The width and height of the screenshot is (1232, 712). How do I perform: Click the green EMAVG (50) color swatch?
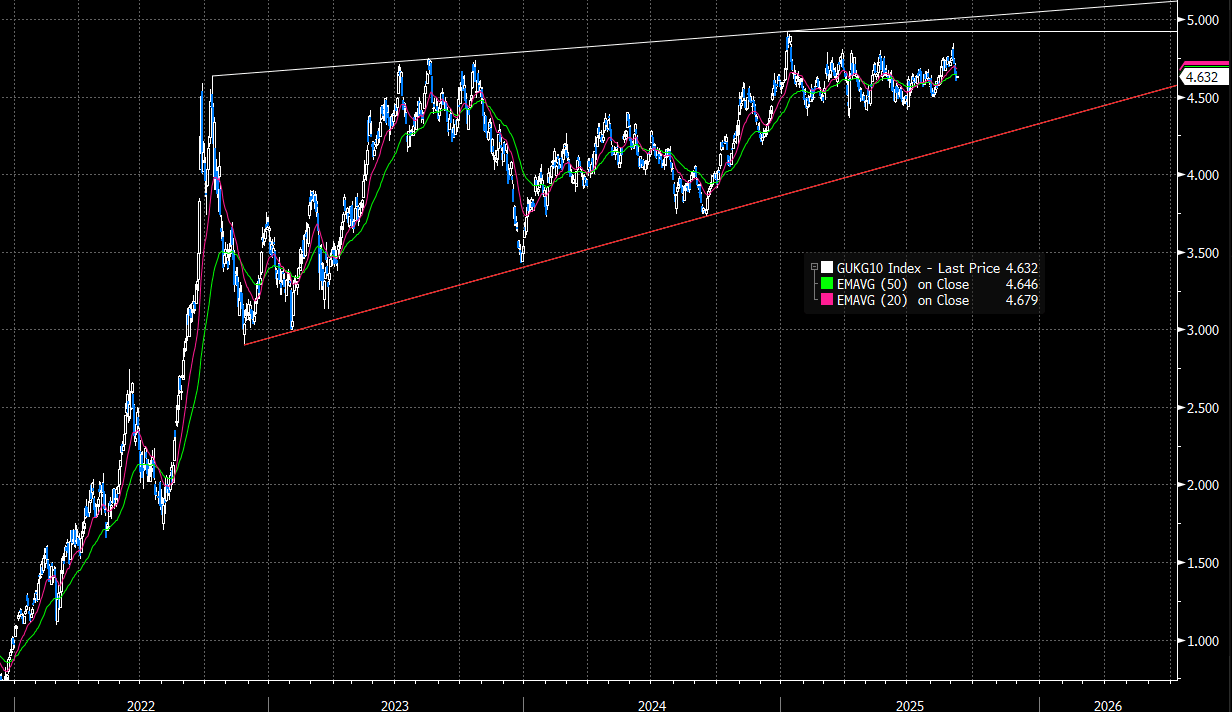pos(826,284)
